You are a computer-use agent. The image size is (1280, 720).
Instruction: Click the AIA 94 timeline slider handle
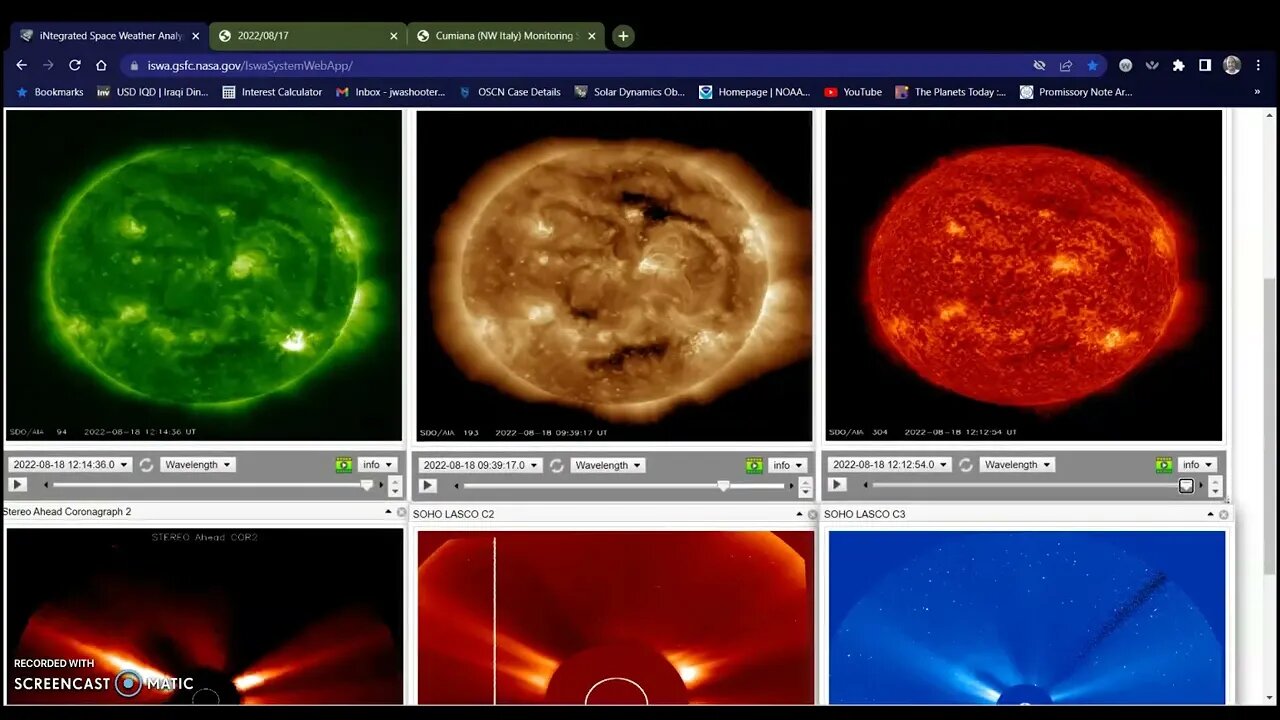coord(367,485)
